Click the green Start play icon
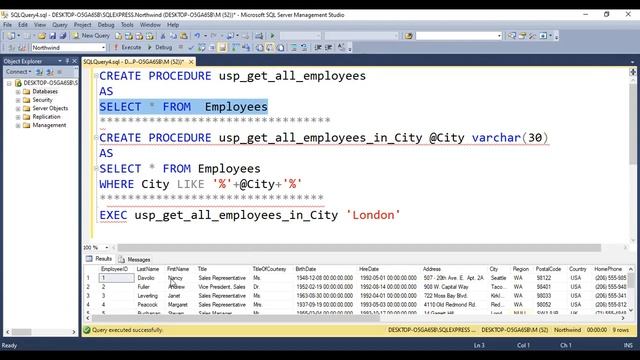Viewport: 640px width, 360px height. [272, 36]
